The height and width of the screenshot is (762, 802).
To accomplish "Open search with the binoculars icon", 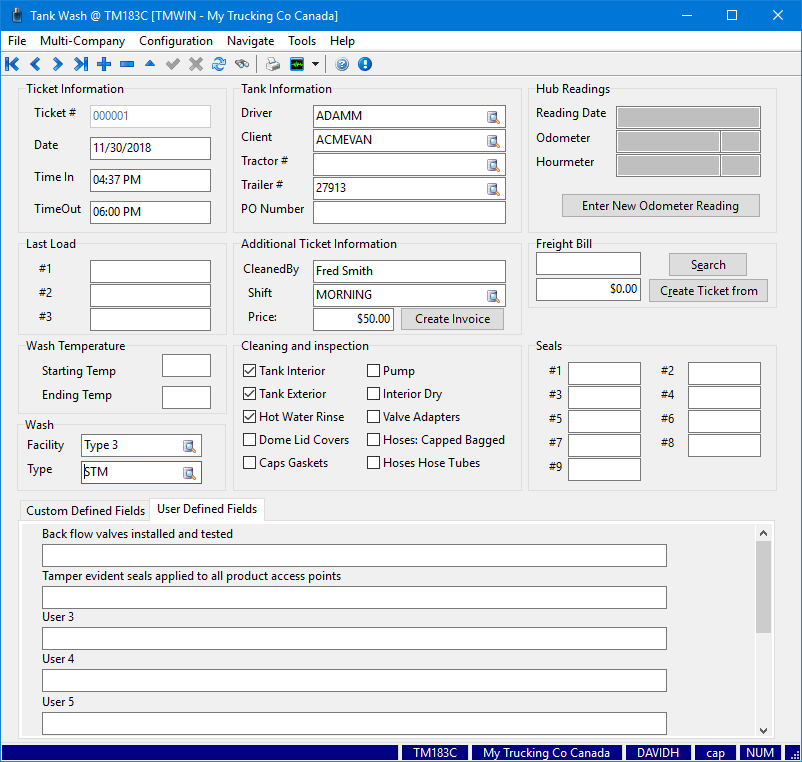I will (x=242, y=64).
